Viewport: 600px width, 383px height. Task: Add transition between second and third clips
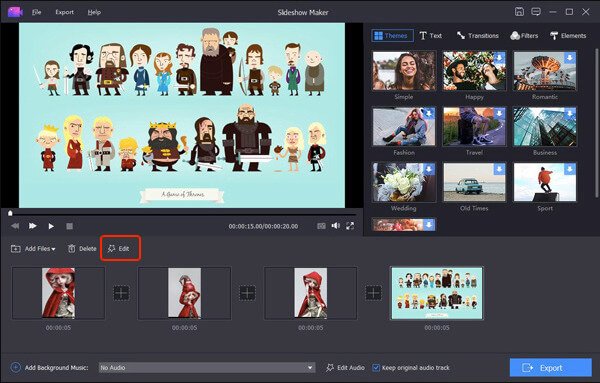pyautogui.click(x=248, y=293)
